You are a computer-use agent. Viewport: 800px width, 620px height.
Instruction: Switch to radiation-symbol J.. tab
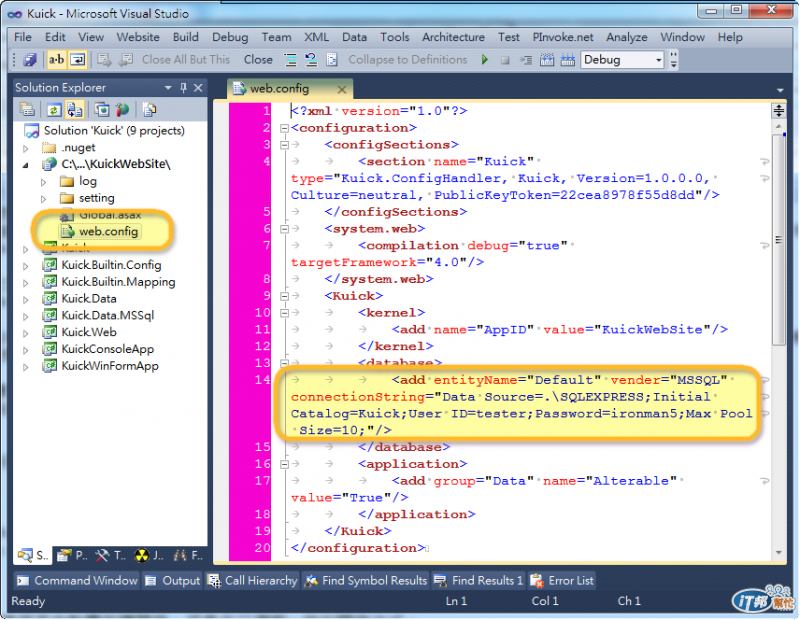tap(149, 555)
